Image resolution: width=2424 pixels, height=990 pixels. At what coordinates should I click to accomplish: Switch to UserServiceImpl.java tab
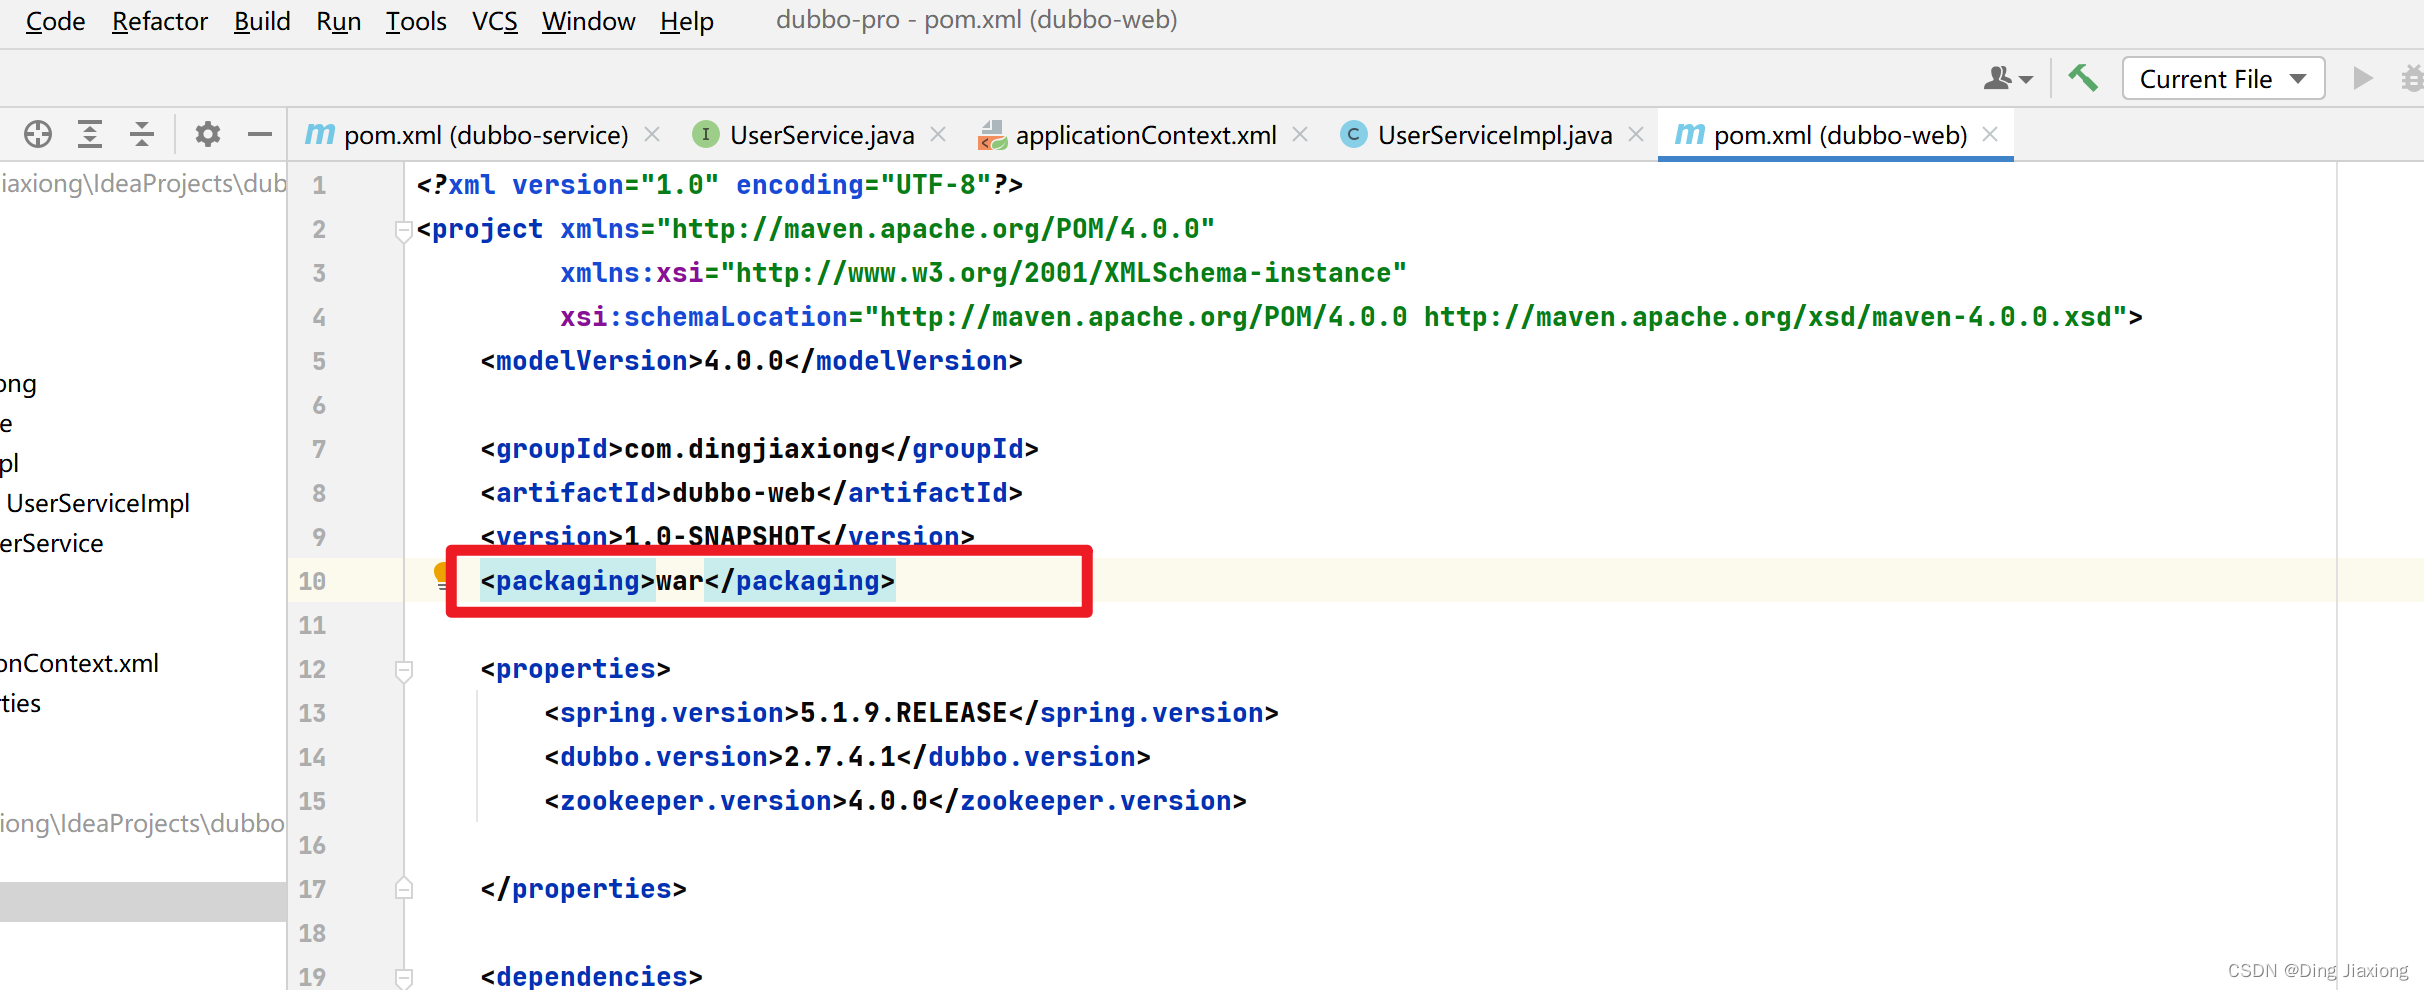[1495, 135]
